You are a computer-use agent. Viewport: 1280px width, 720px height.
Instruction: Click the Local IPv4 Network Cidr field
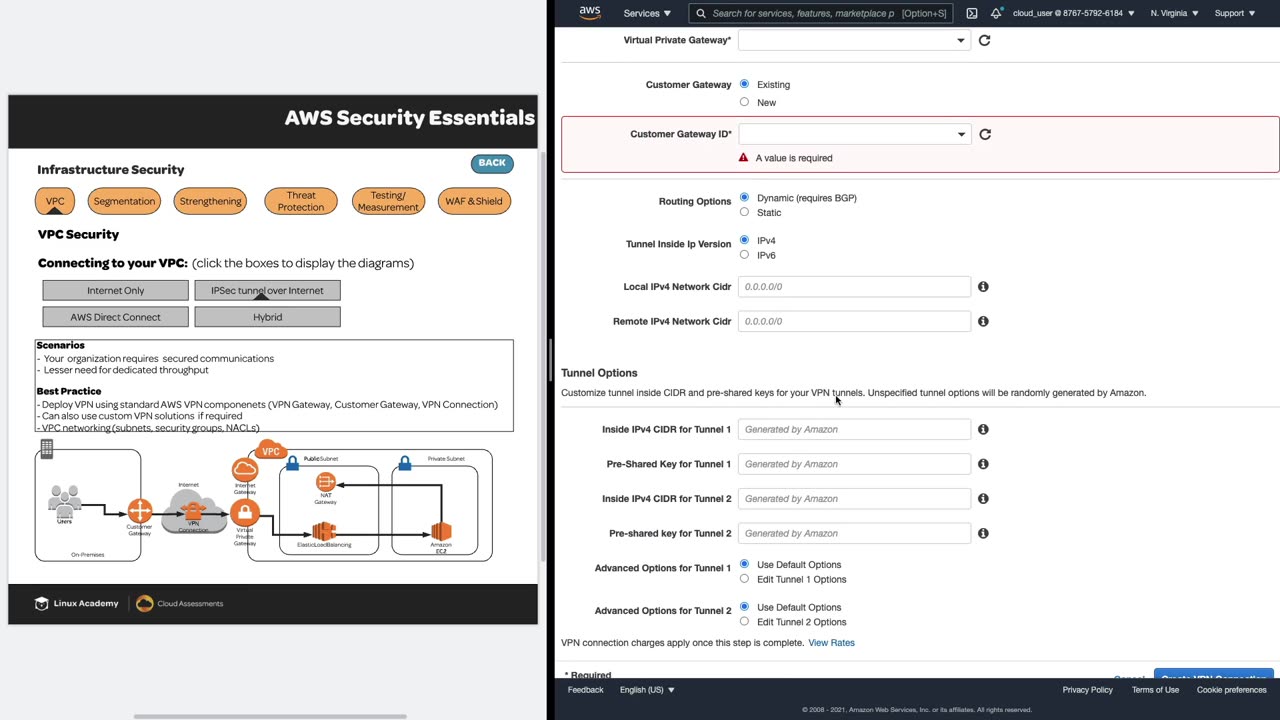(x=854, y=287)
